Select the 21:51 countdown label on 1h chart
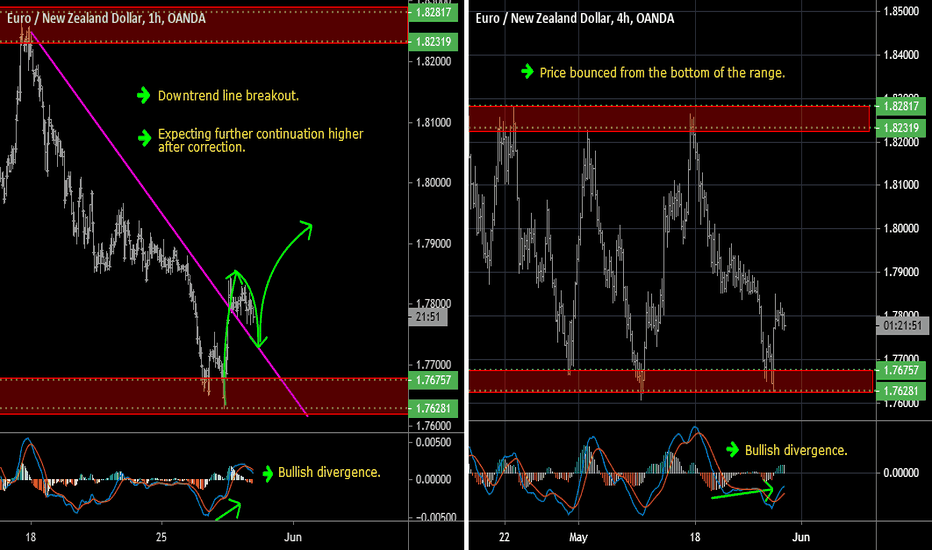The height and width of the screenshot is (550, 932). [429, 317]
